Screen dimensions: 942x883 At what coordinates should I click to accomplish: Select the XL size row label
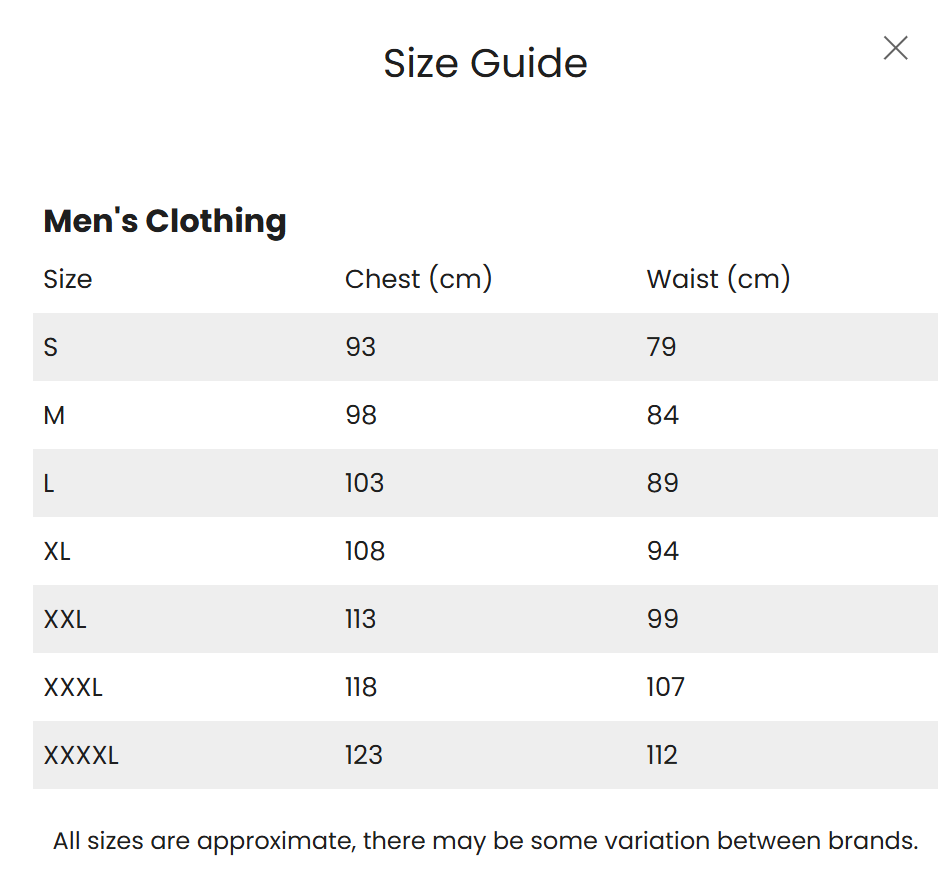pyautogui.click(x=57, y=551)
